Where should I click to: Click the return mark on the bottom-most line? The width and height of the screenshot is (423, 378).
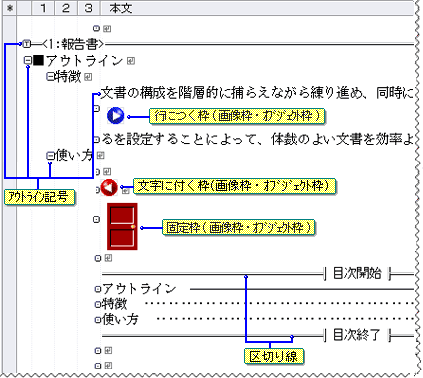pyautogui.click(x=108, y=366)
